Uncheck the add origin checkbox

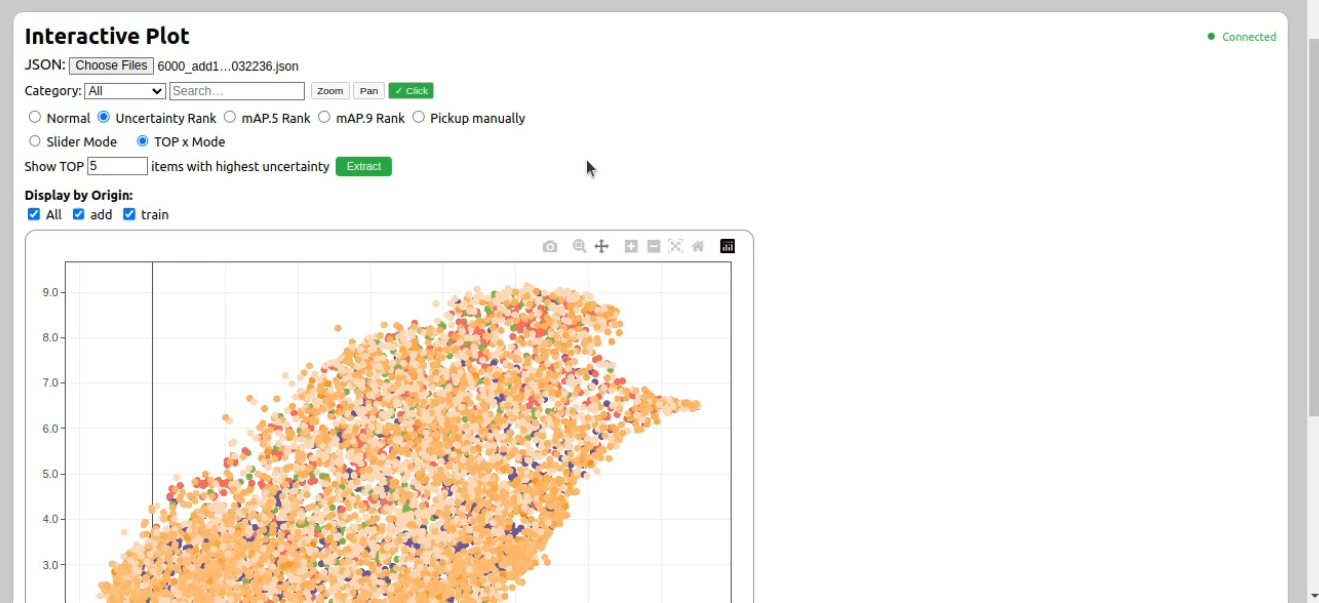click(x=79, y=214)
